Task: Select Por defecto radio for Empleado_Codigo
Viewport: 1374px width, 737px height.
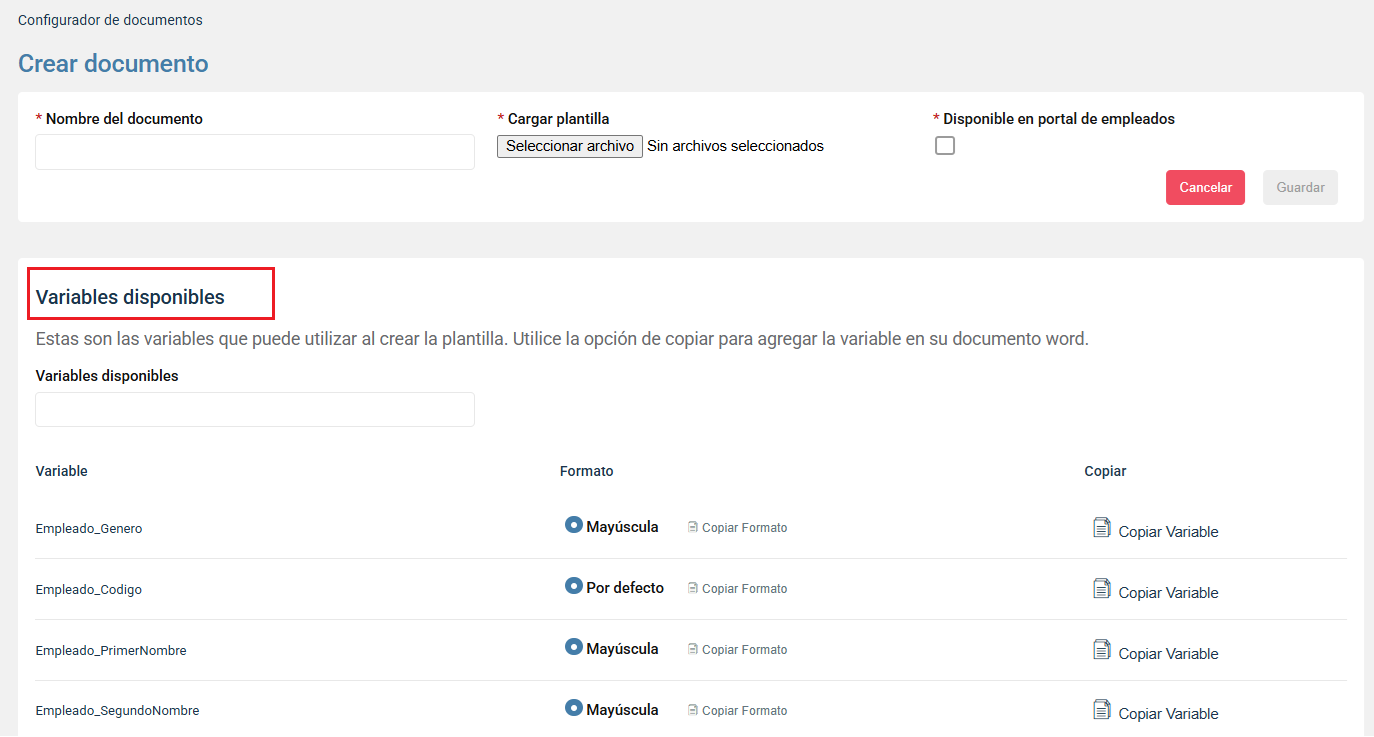Action: 573,586
